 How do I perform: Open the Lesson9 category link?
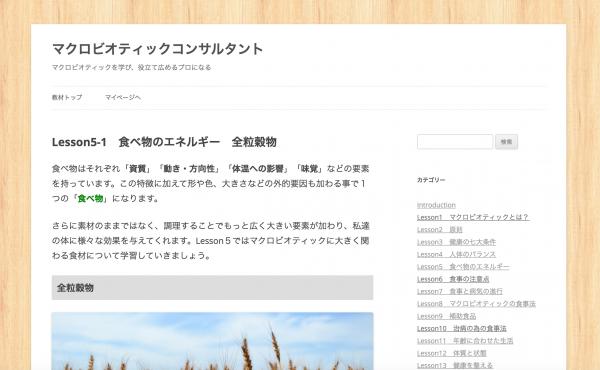tap(447, 316)
